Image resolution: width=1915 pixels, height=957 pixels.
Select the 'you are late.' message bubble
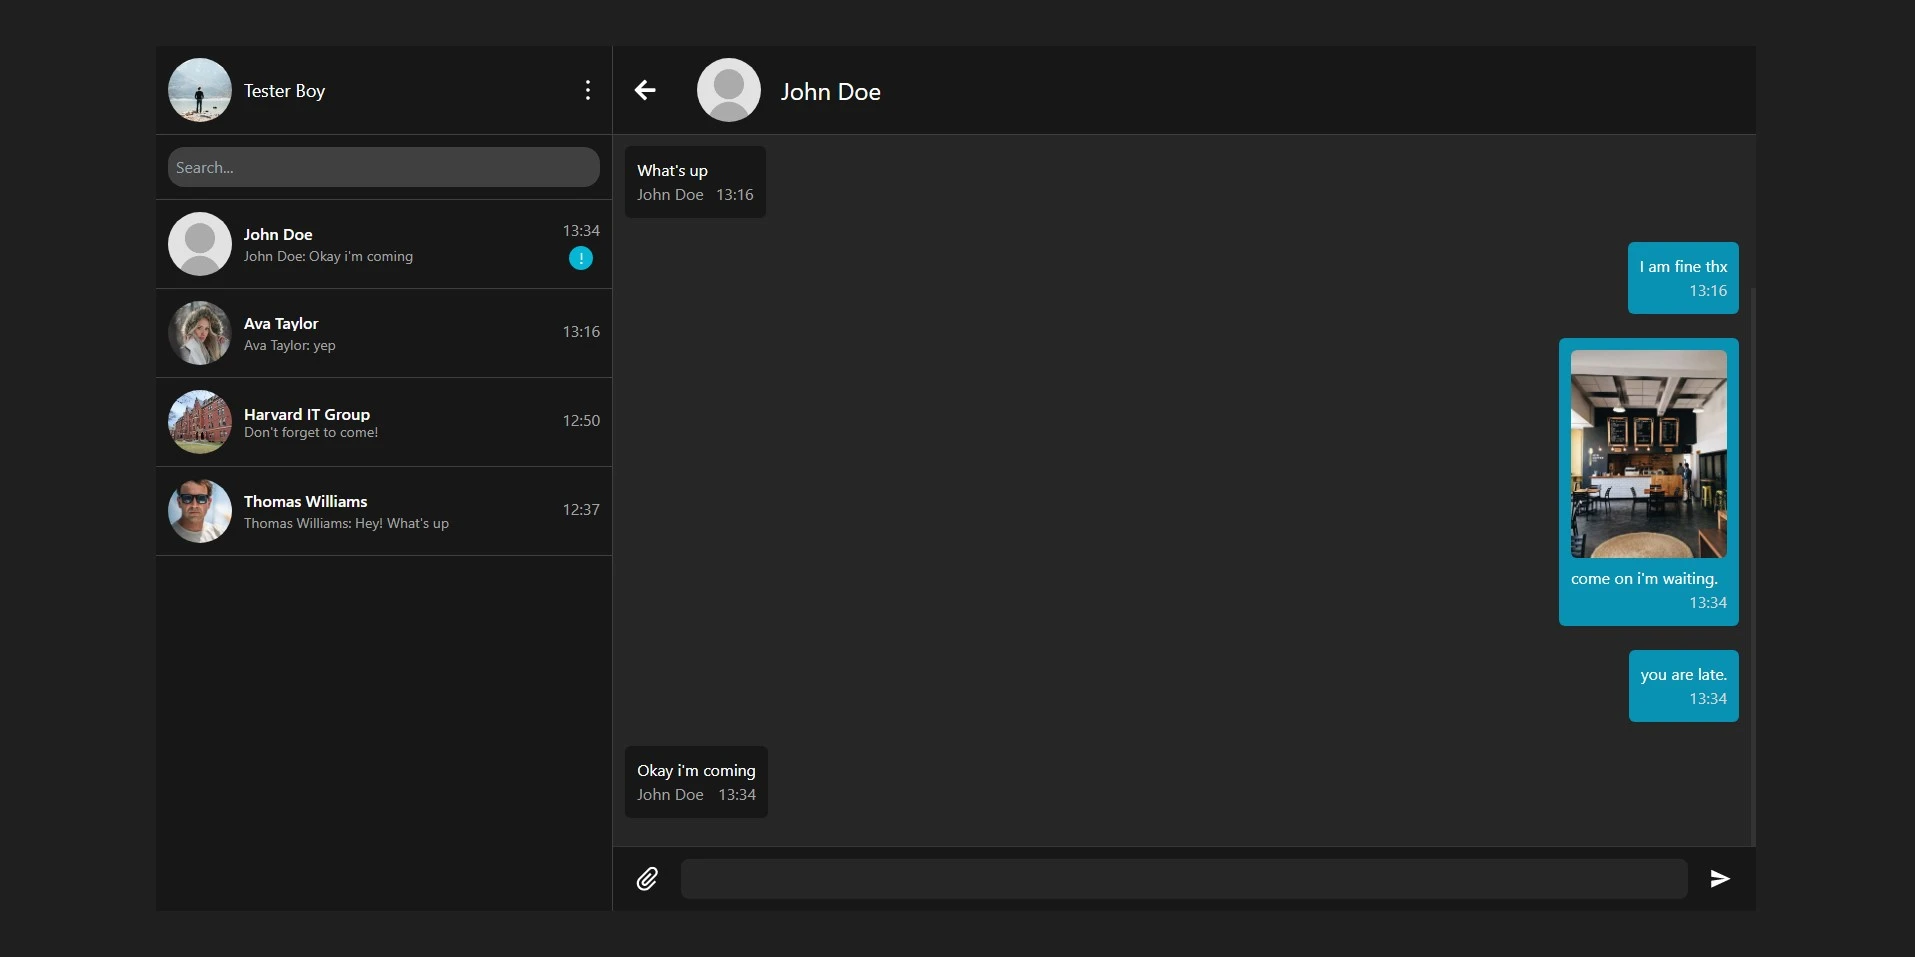click(x=1683, y=686)
